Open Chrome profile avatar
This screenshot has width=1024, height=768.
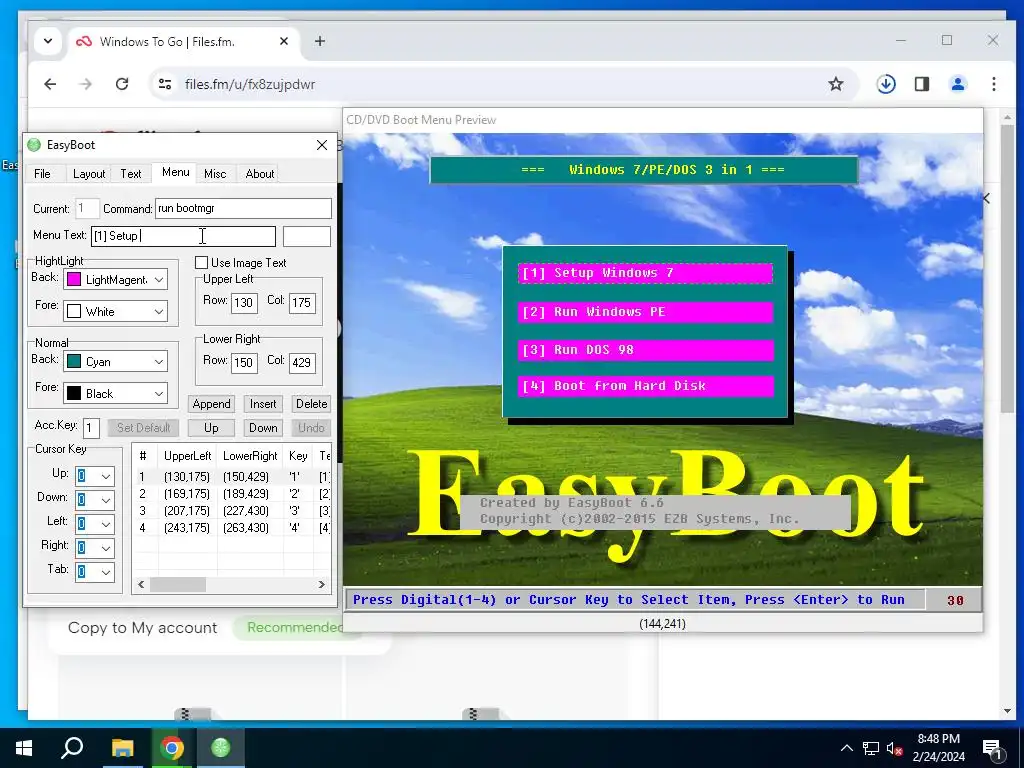(957, 84)
